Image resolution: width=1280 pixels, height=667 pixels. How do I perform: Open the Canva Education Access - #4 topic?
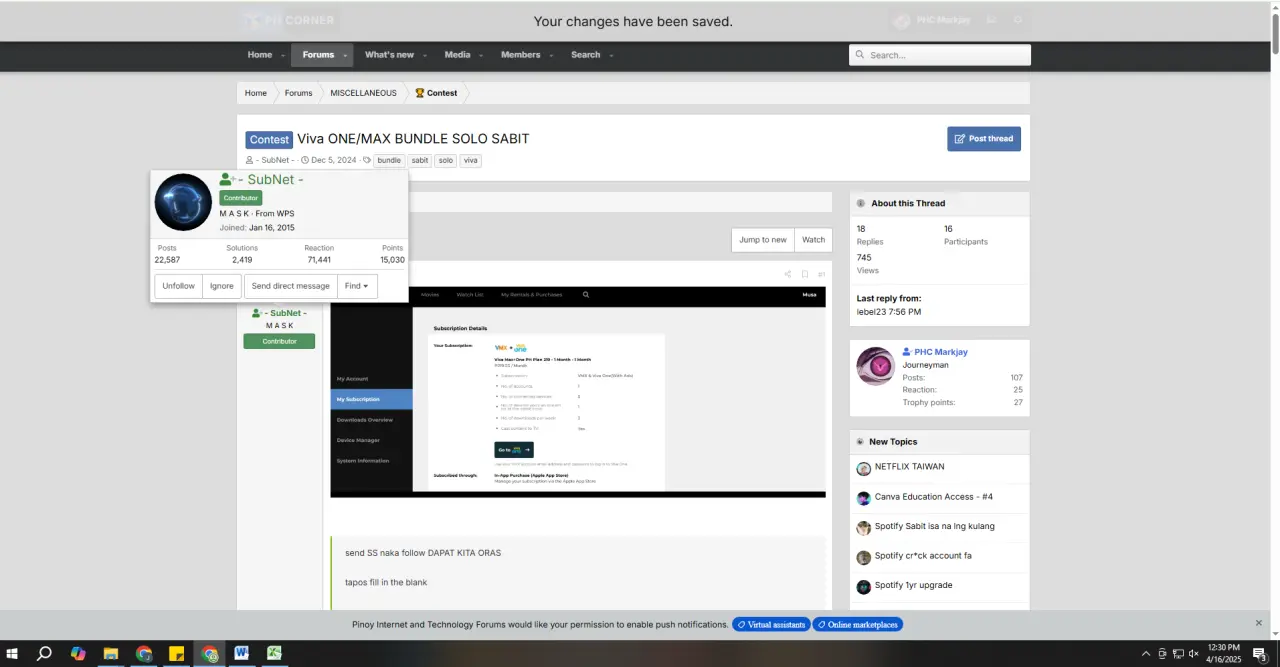point(934,497)
